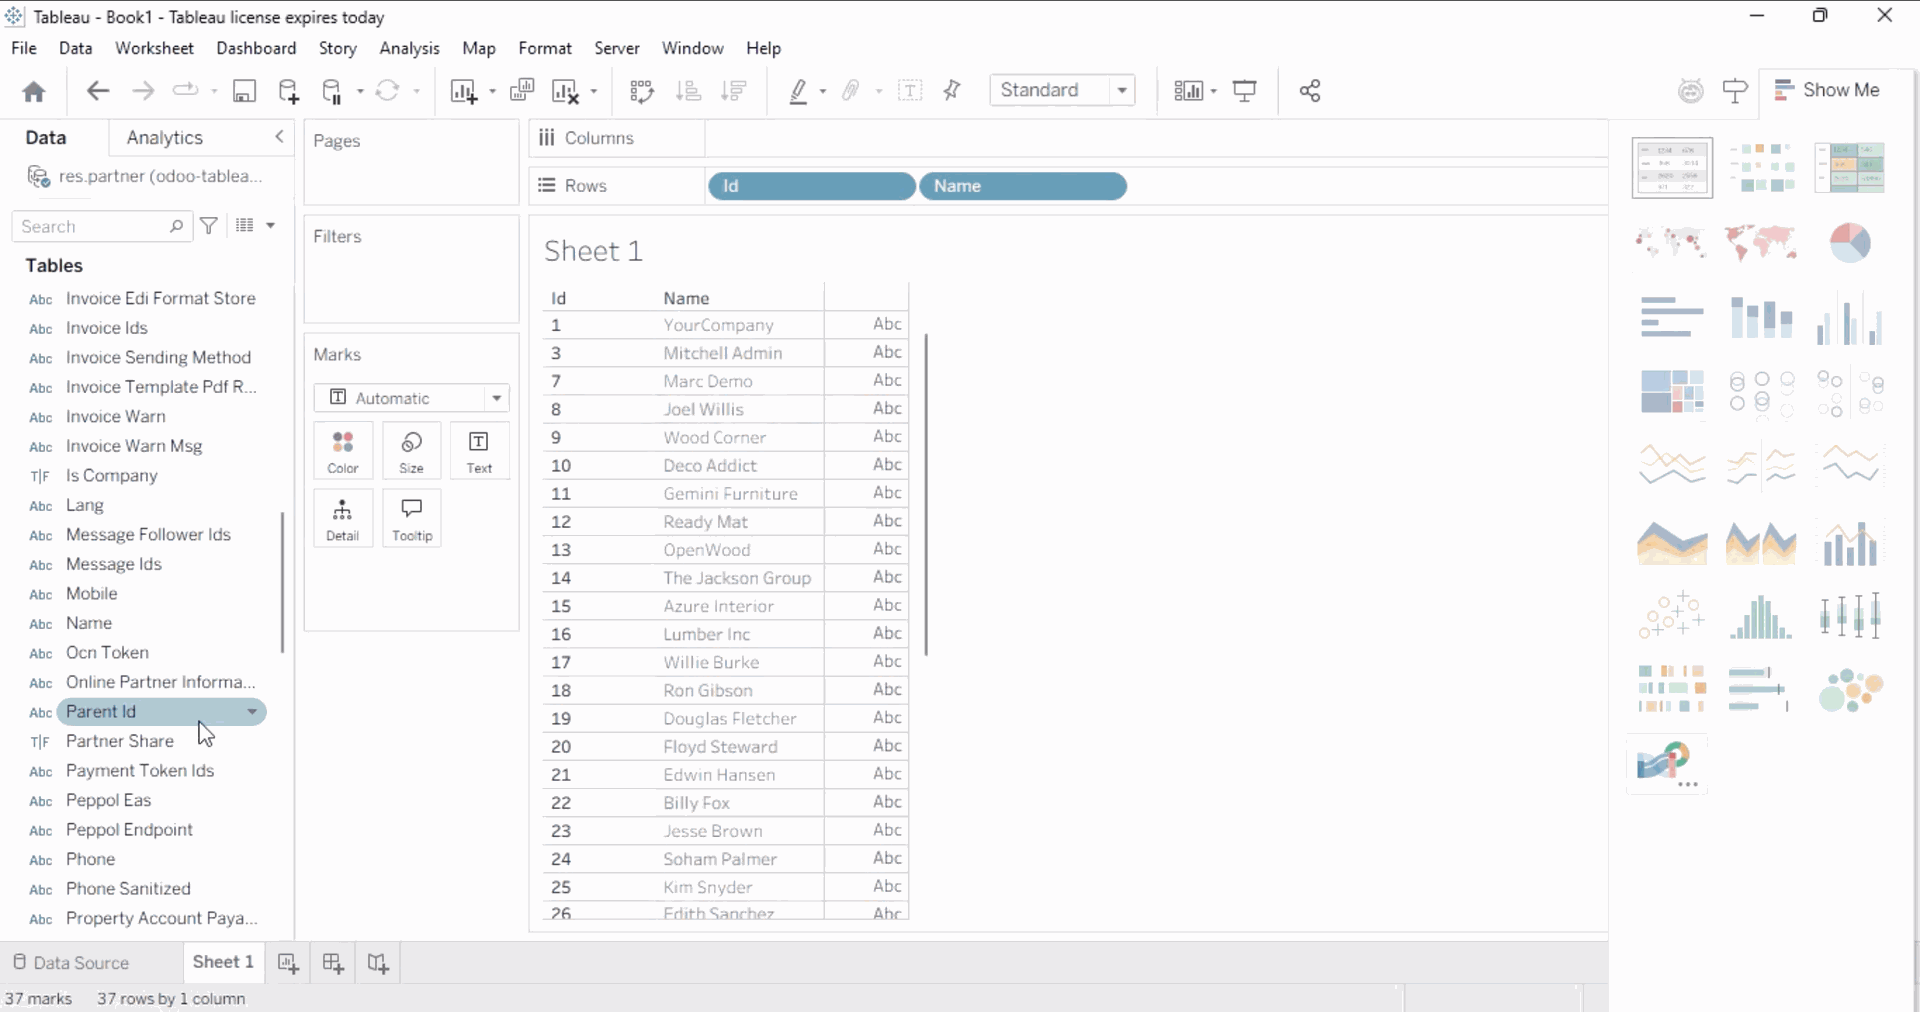
Task: Click the Save workbook icon
Action: click(x=244, y=92)
